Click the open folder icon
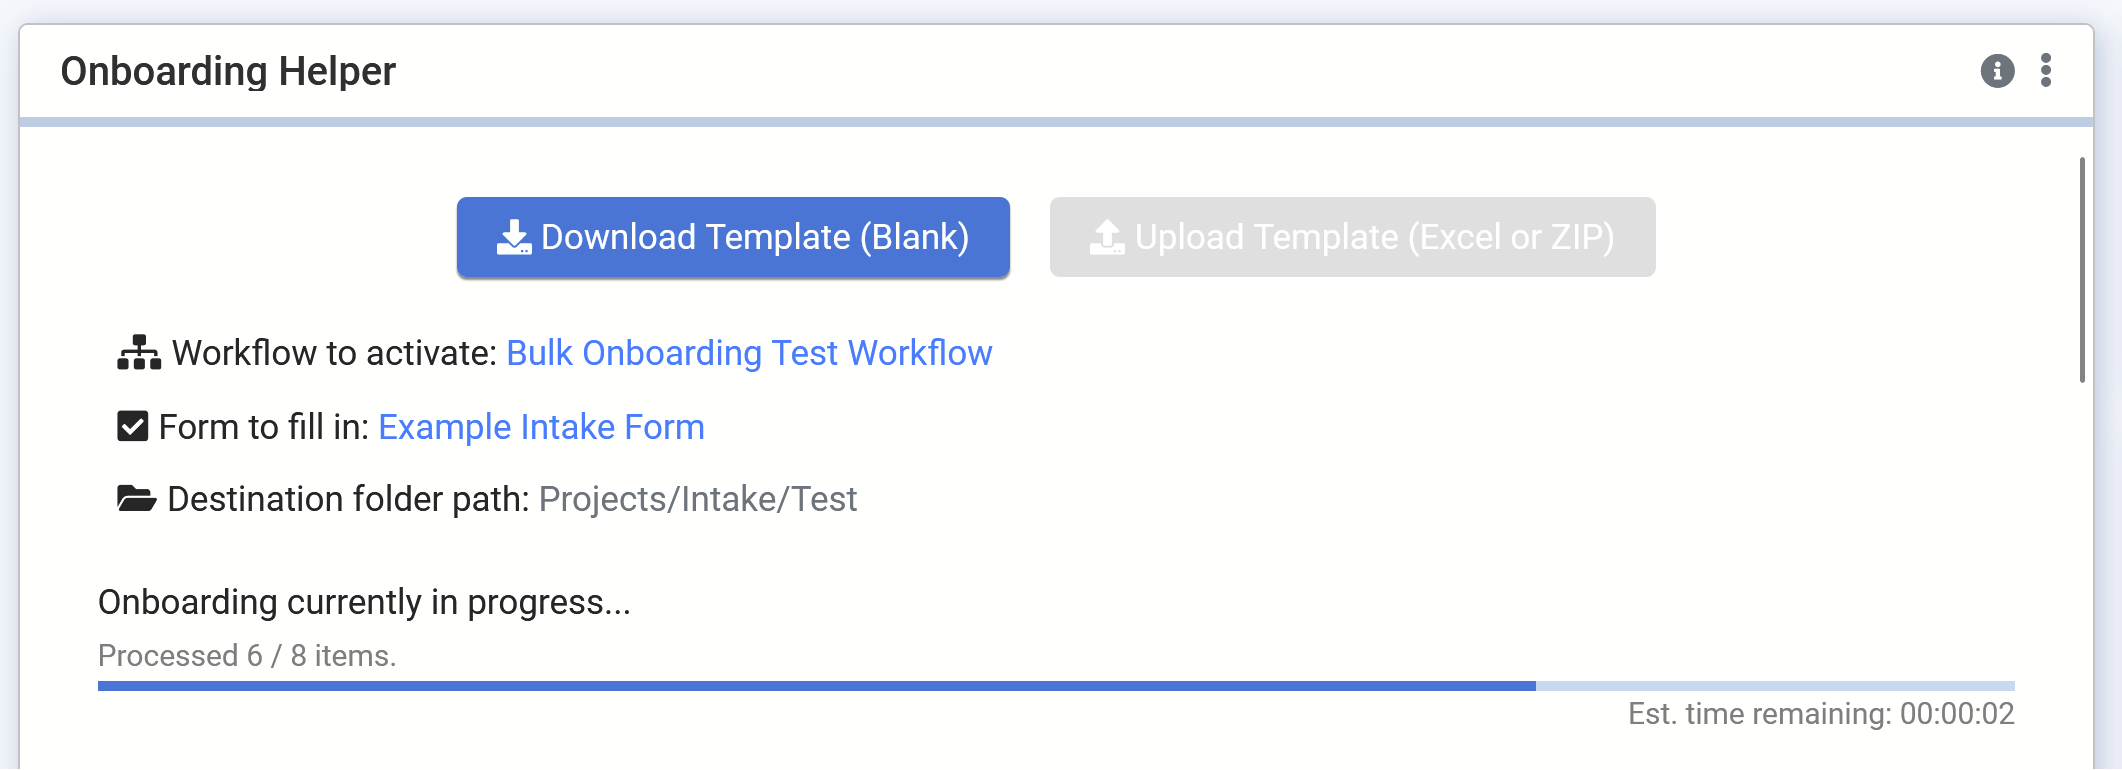This screenshot has width=2122, height=770. pyautogui.click(x=136, y=498)
